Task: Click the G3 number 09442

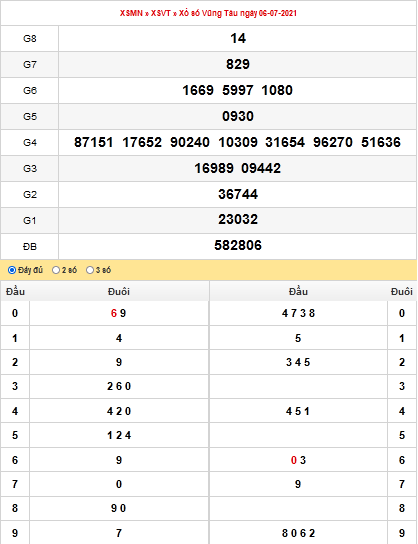Action: tap(261, 168)
